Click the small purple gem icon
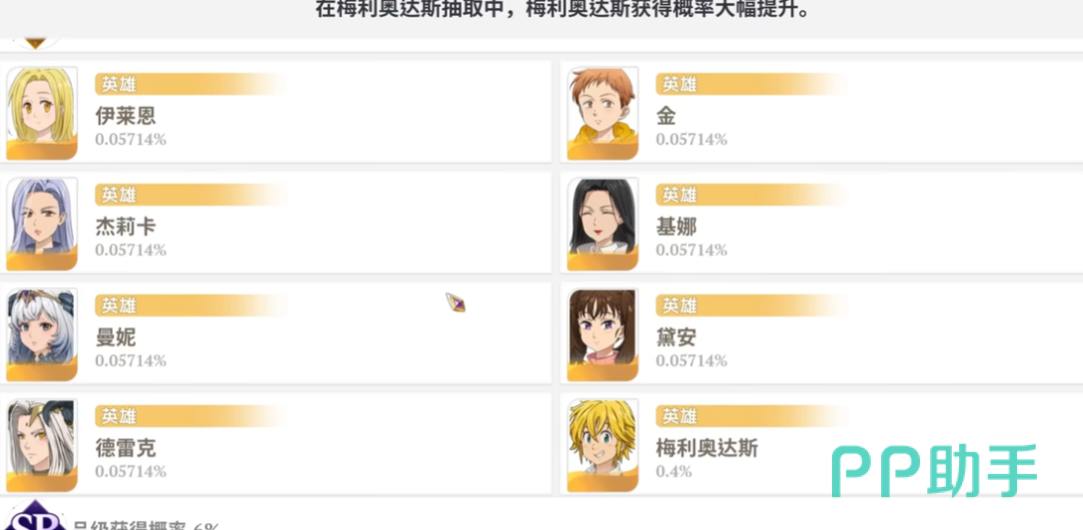Screen dimensions: 1083x530 [x=456, y=301]
